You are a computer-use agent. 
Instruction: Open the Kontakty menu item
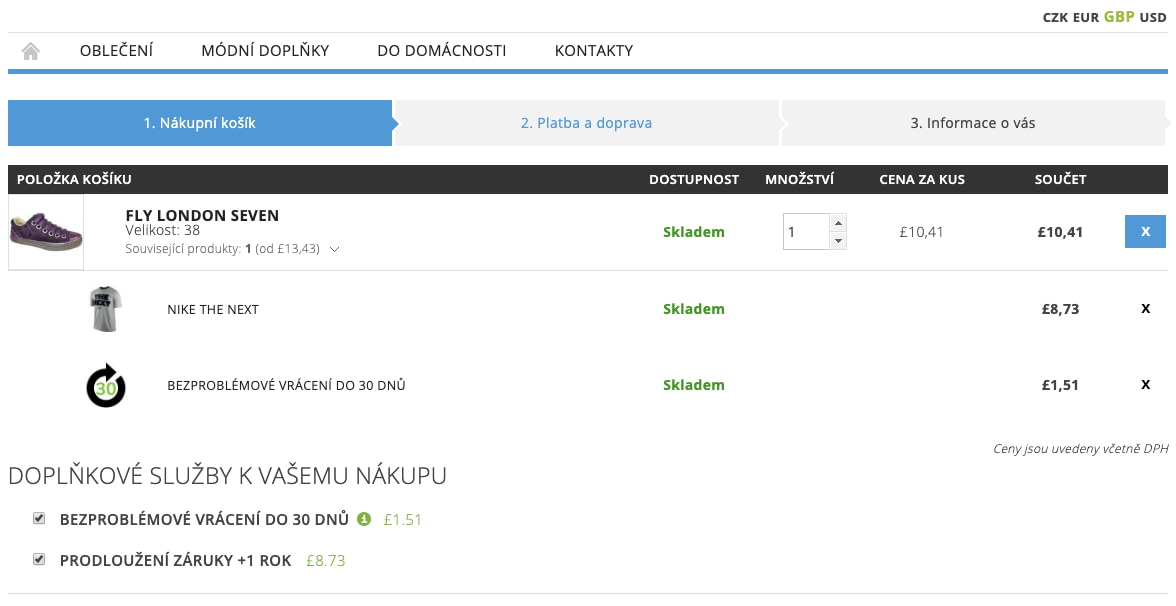[x=594, y=51]
